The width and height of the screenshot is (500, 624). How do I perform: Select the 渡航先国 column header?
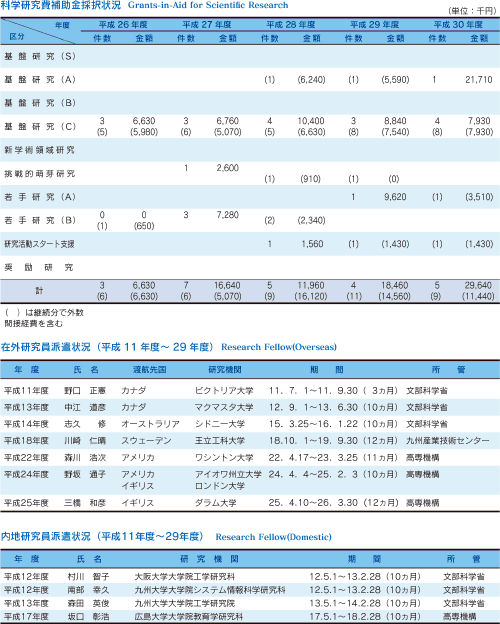150,370
